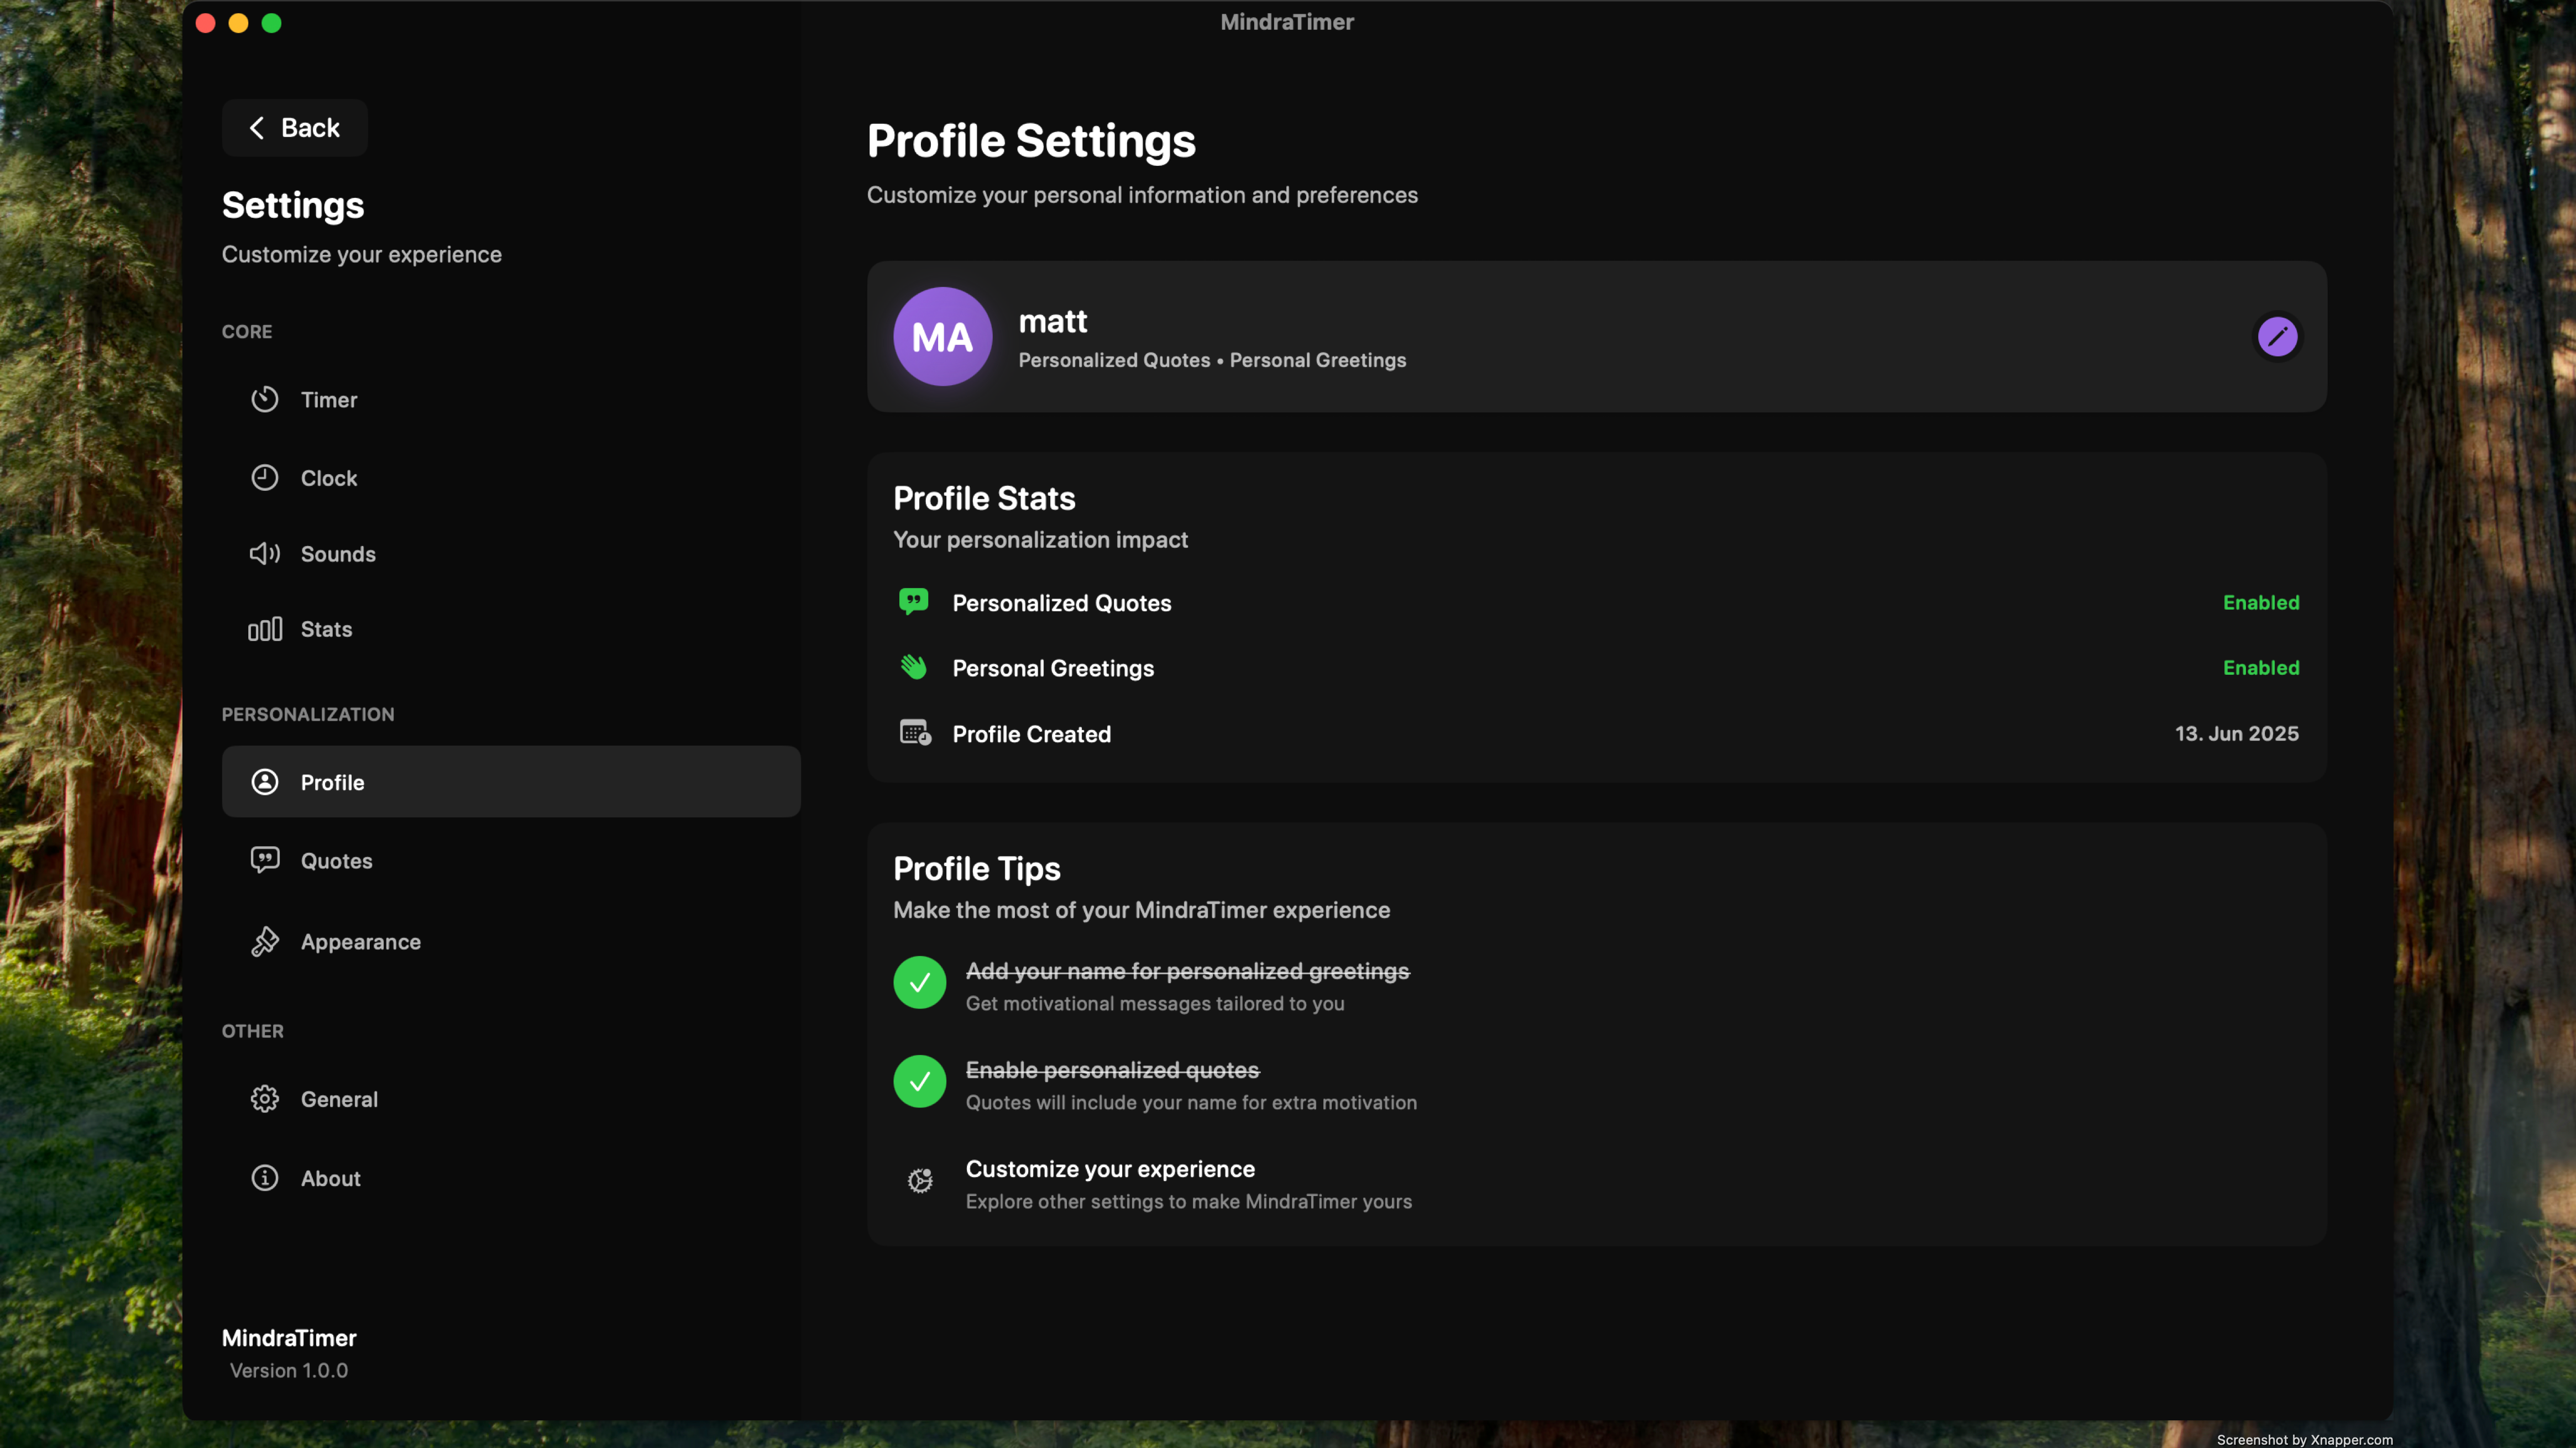Click the calendar icon next to Profile Created
The width and height of the screenshot is (2576, 1448).
[914, 732]
